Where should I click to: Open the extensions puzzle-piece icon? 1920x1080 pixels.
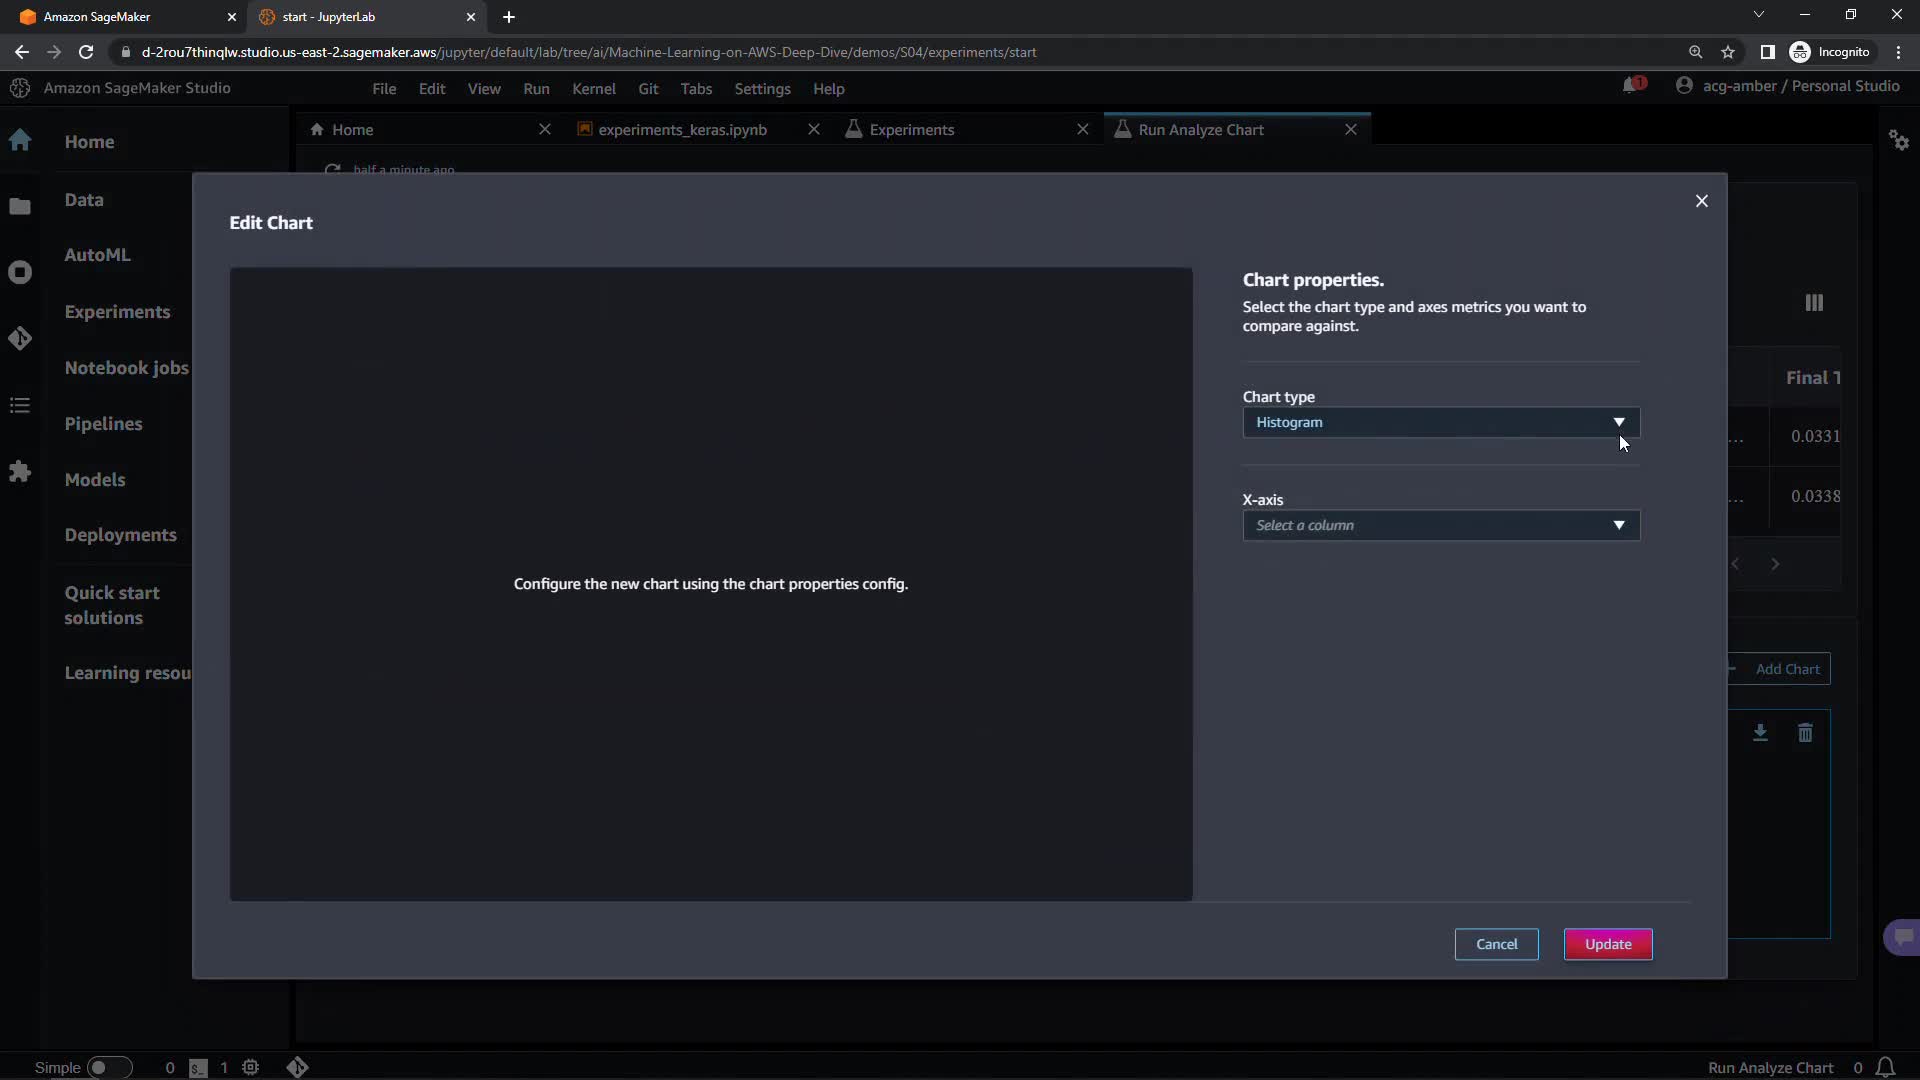20,471
